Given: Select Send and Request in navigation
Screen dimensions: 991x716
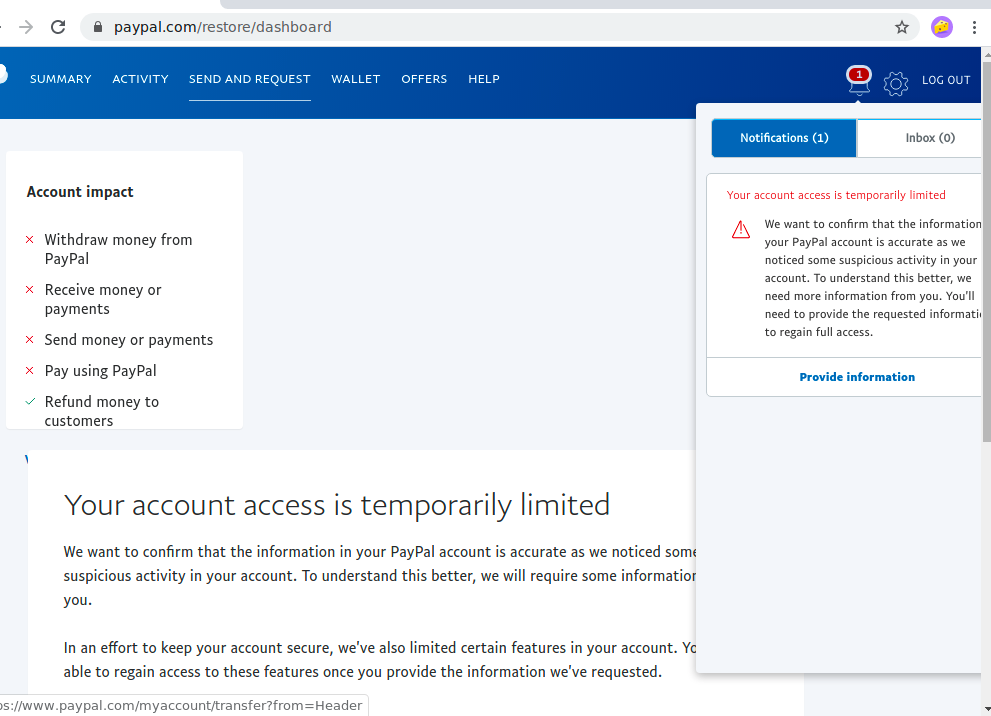Looking at the screenshot, I should coord(250,79).
